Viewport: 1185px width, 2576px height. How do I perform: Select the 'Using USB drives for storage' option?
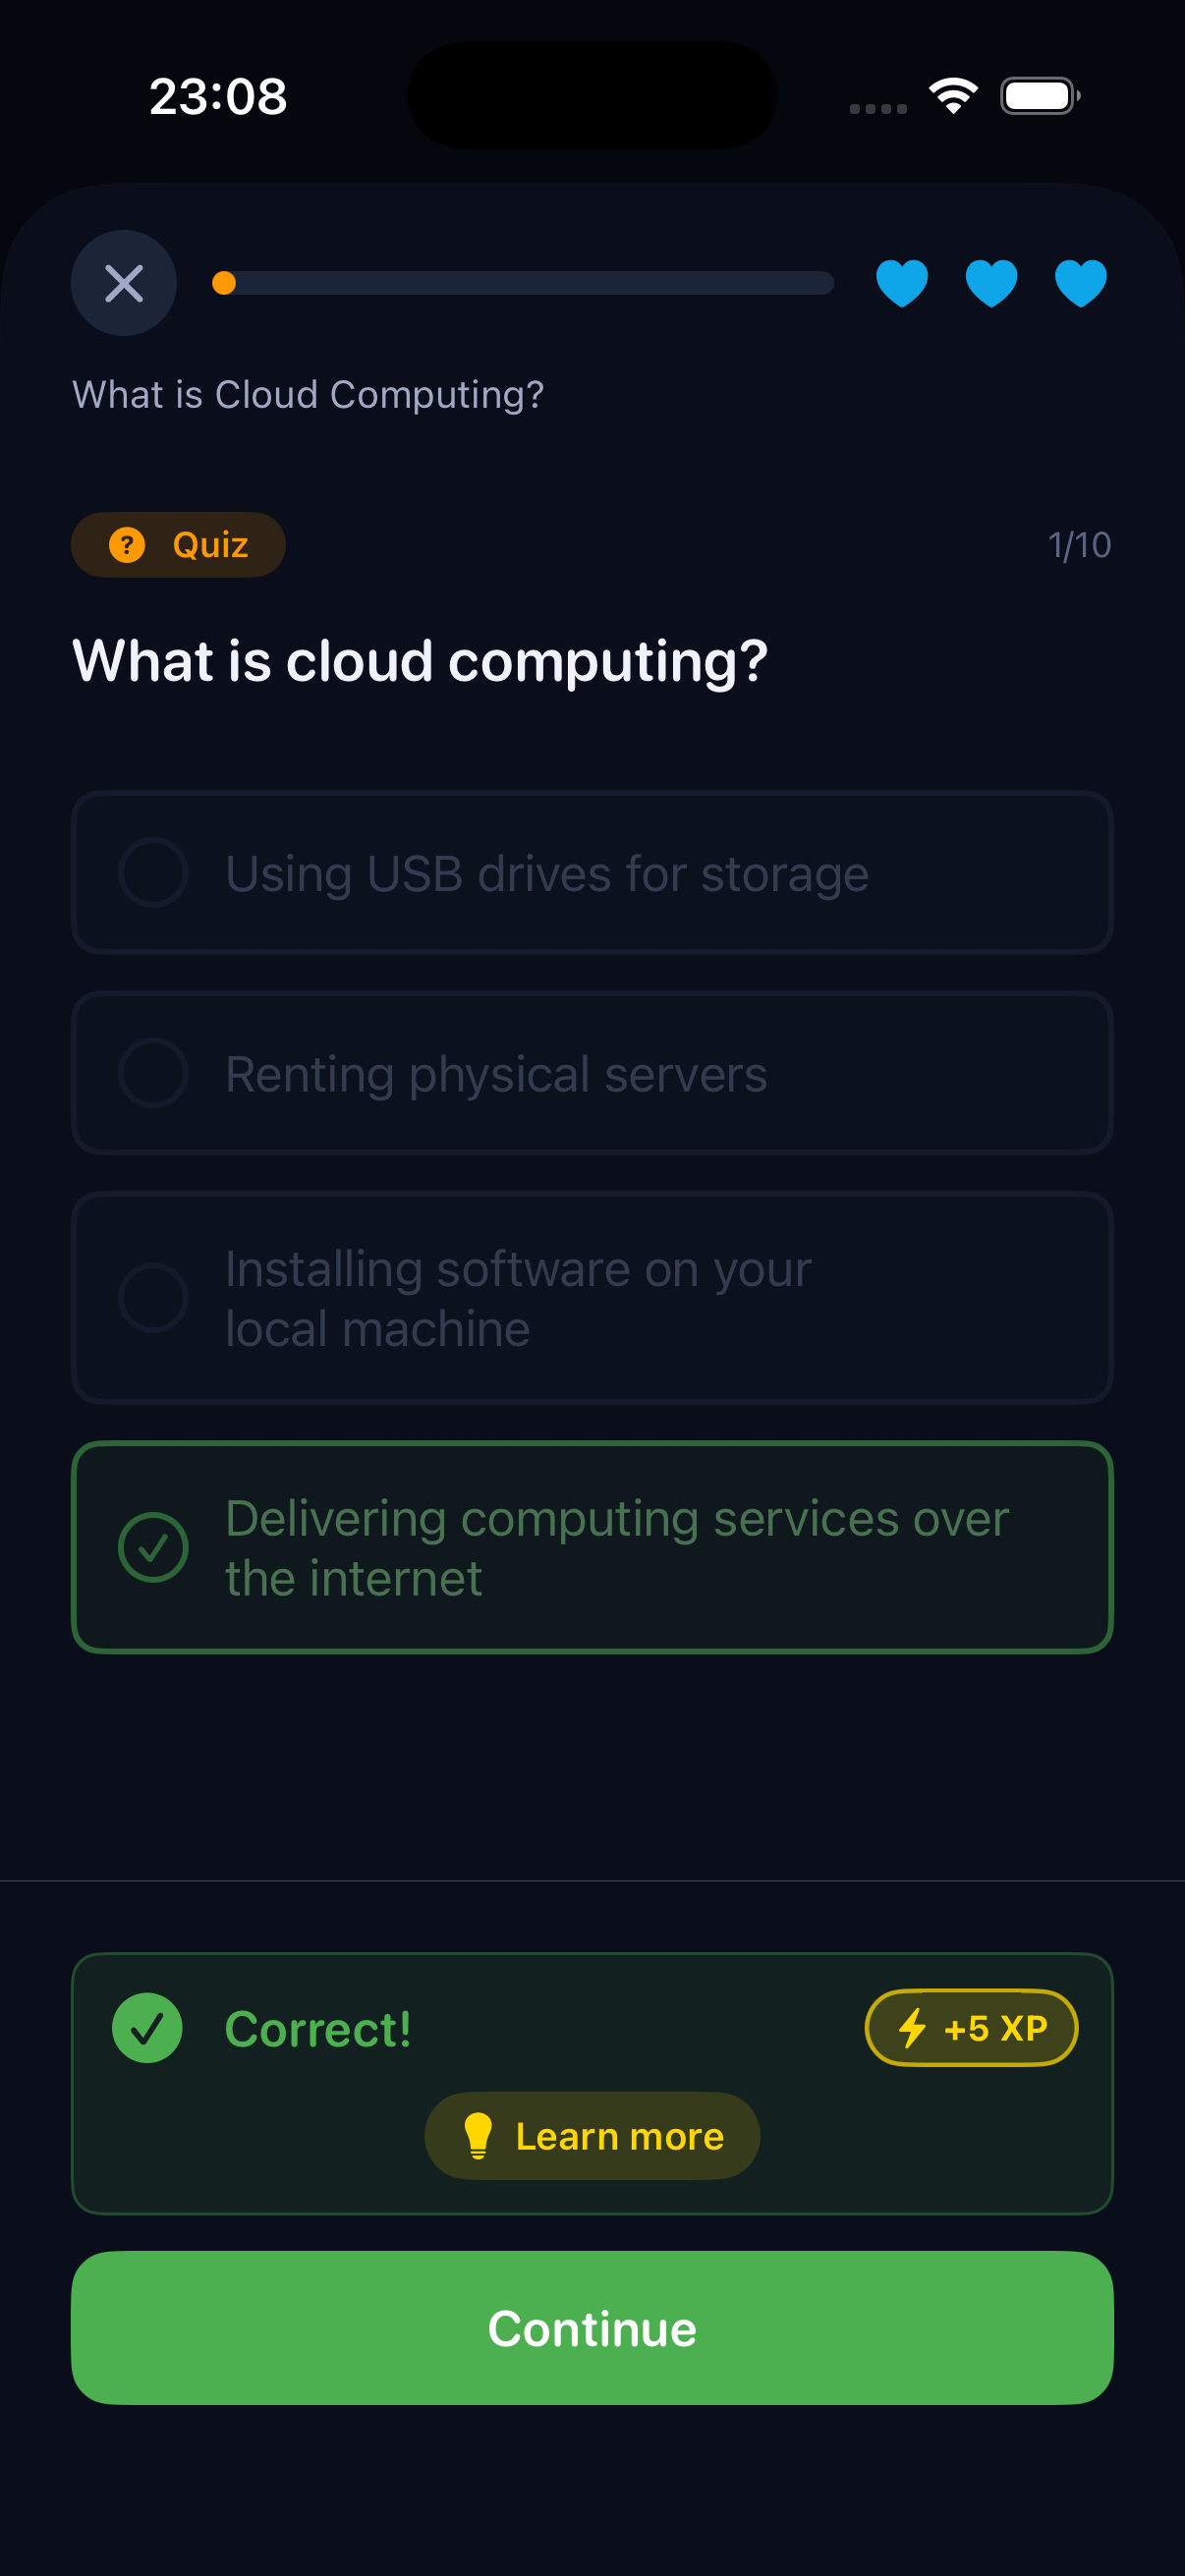click(x=592, y=873)
